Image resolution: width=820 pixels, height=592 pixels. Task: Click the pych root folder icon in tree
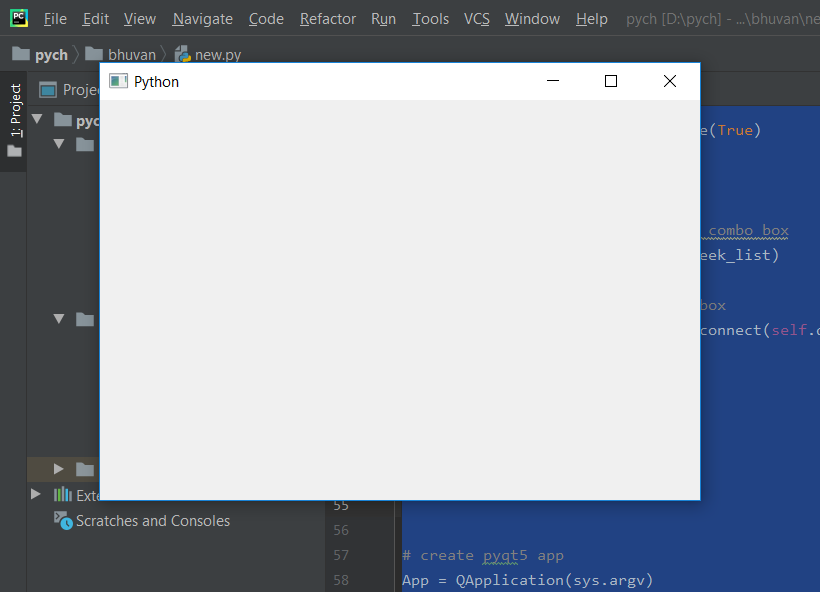point(63,120)
